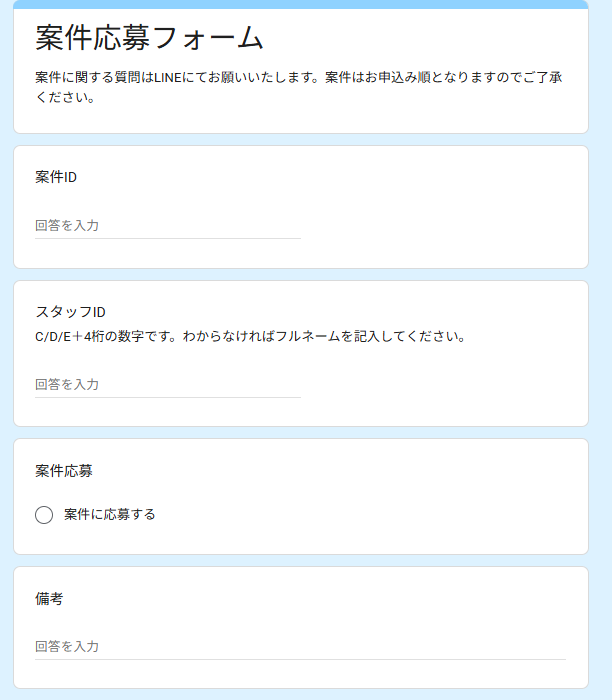Click the 案件ID answer input field
The image size is (612, 700).
[167, 226]
